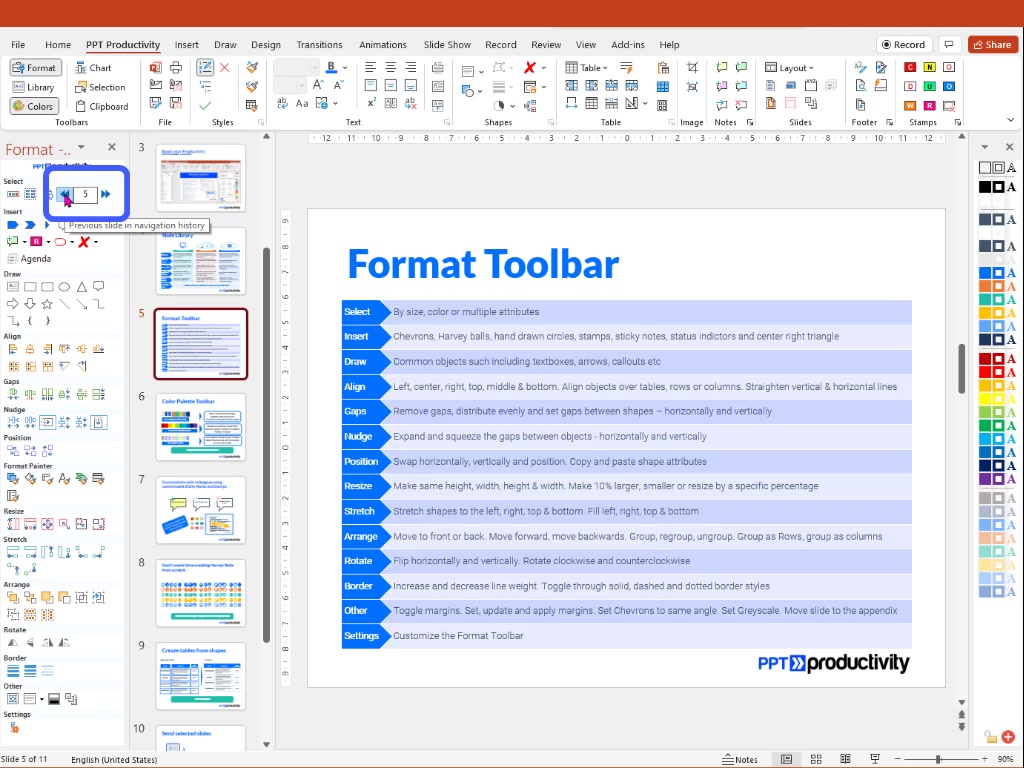
Task: Apply bold underline formatting B button
Action: 331,67
